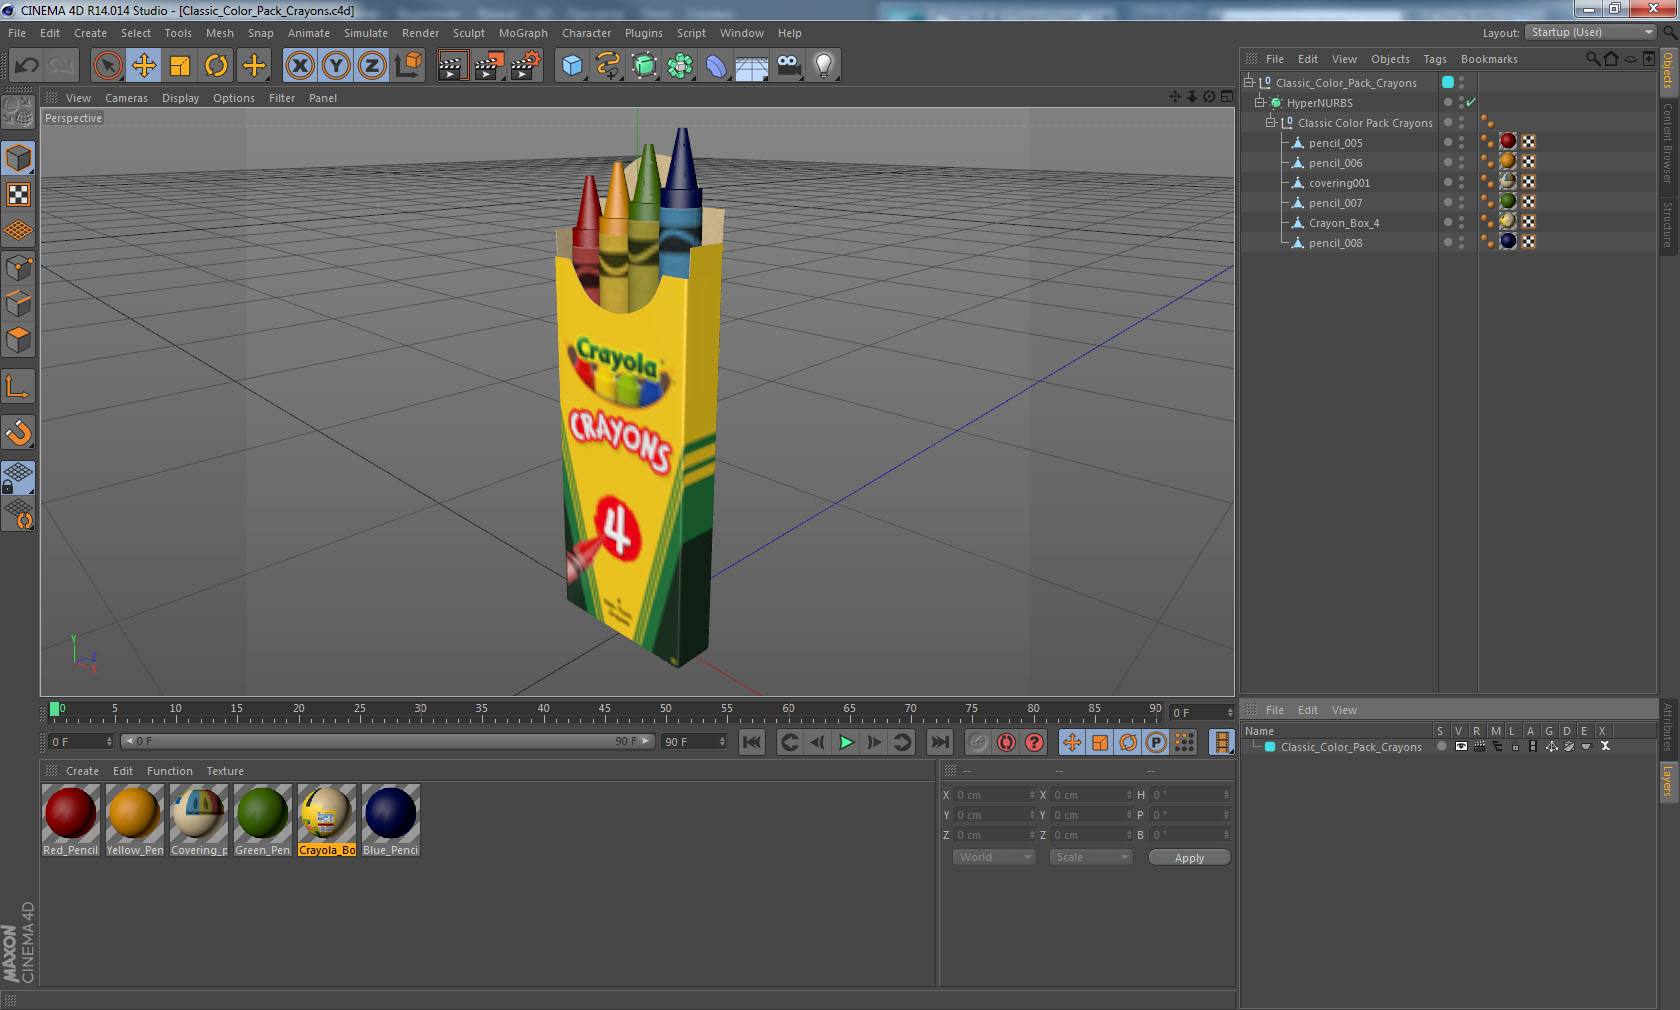This screenshot has height=1010, width=1680.
Task: Open the Layout Startup dropdown
Action: [x=1591, y=32]
